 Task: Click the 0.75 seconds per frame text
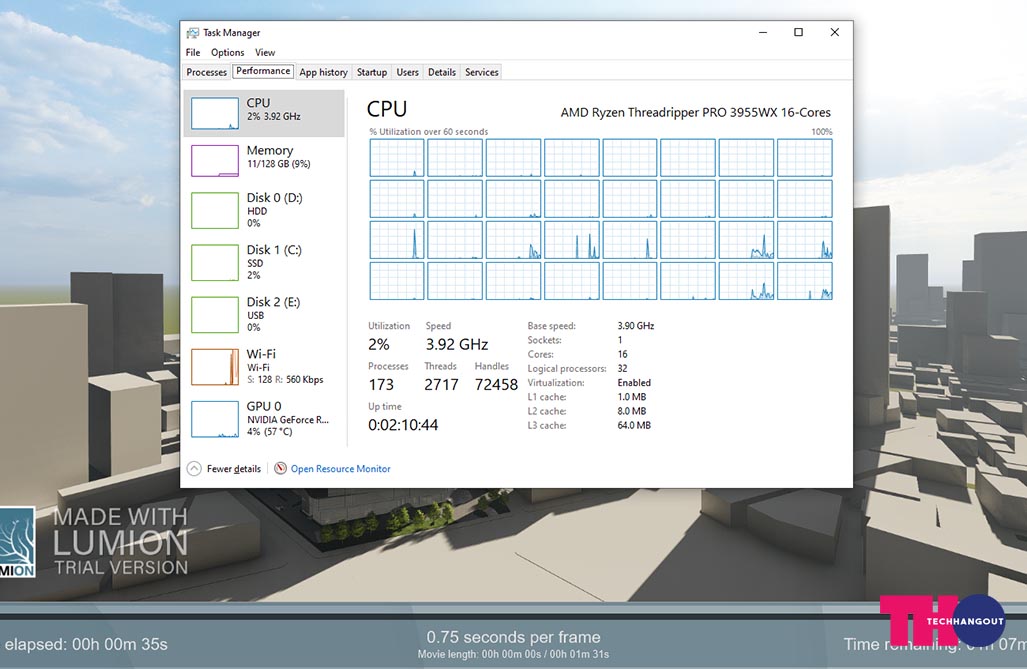click(x=514, y=637)
